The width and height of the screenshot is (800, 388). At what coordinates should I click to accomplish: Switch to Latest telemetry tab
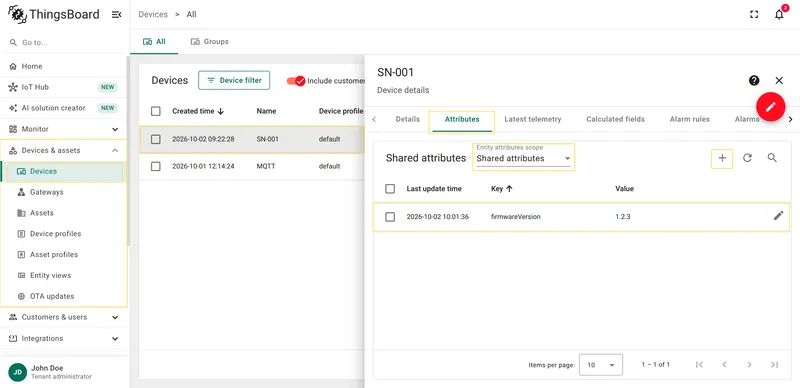533,119
